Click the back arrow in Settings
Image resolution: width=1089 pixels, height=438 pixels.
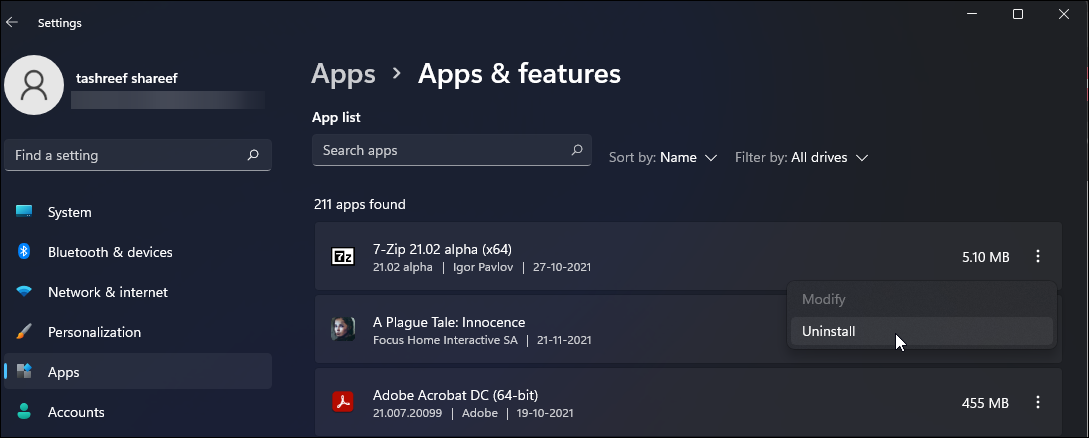tap(12, 22)
